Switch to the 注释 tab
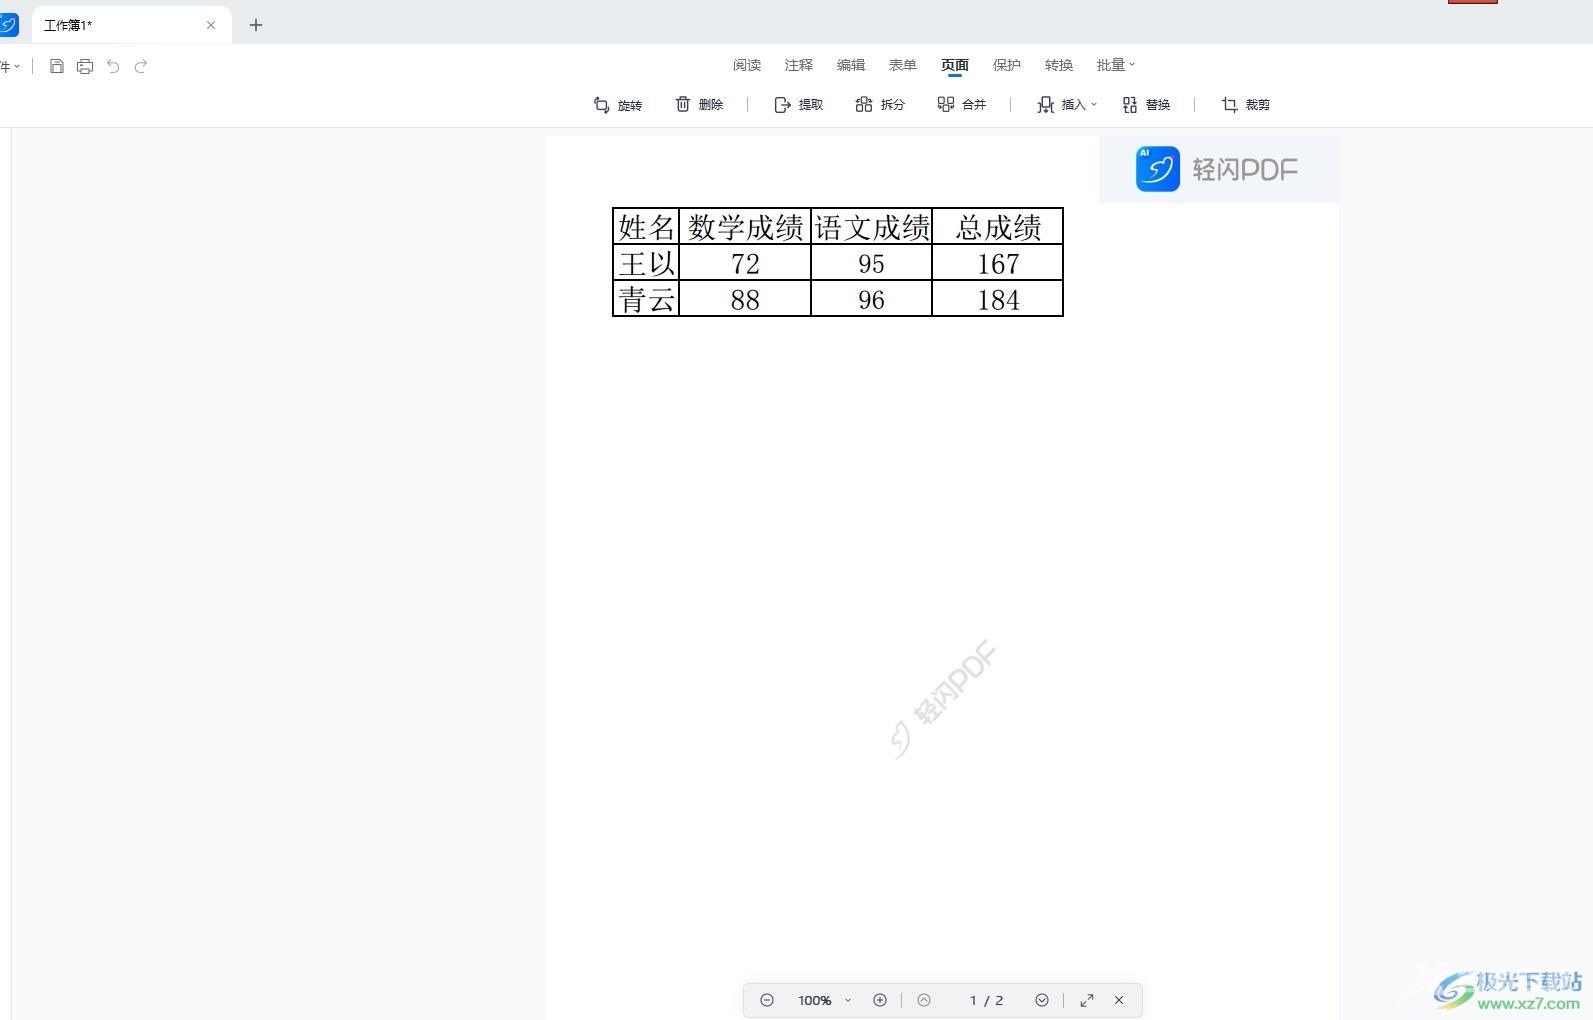Screen dimensions: 1593x1020 coord(799,65)
